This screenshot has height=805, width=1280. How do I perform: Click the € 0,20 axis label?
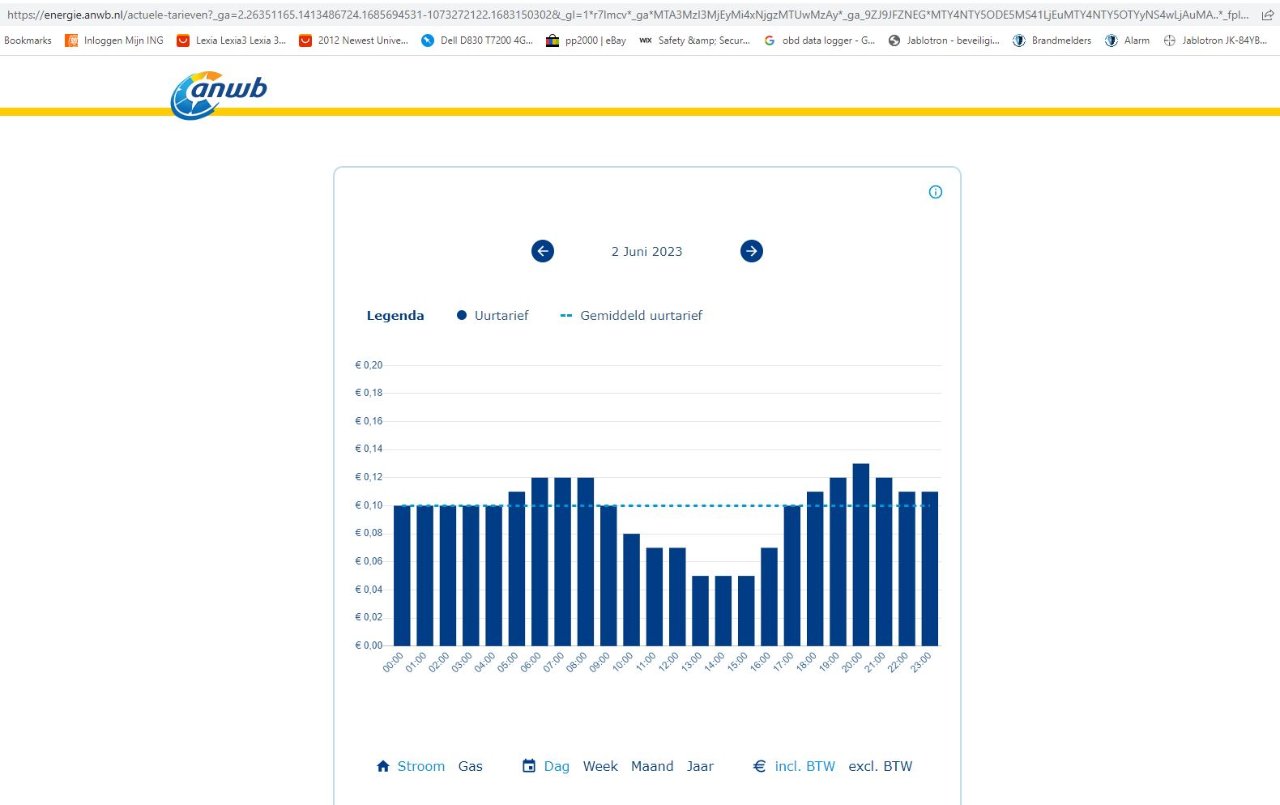(x=369, y=365)
